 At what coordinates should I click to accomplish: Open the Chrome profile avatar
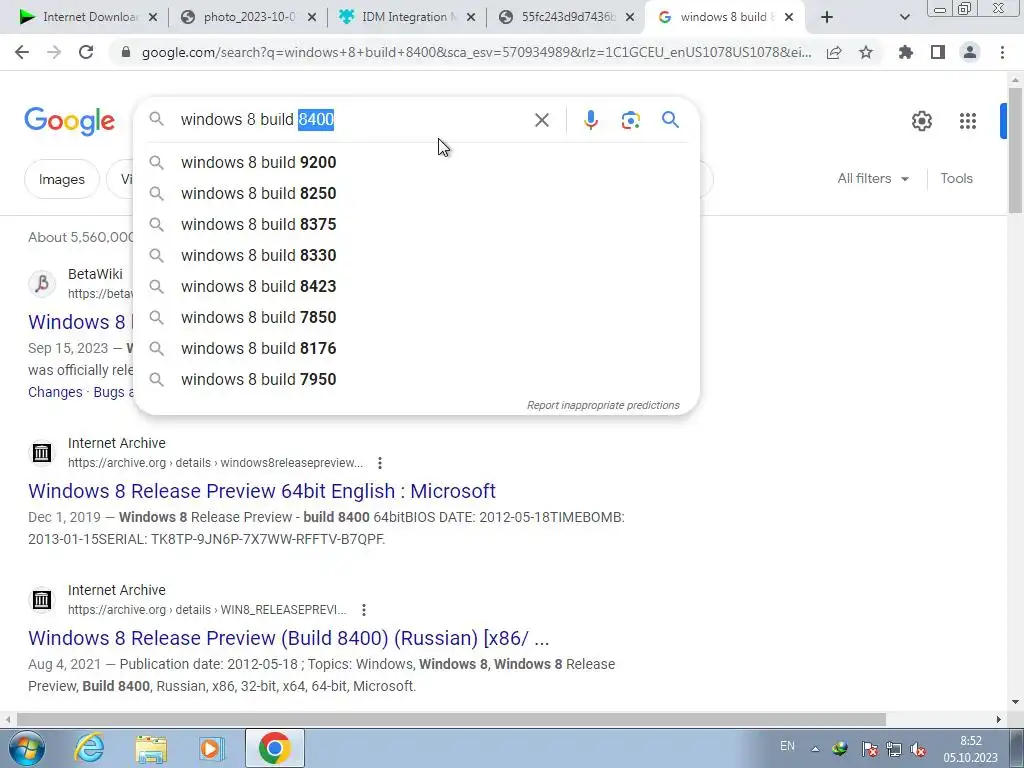point(970,52)
